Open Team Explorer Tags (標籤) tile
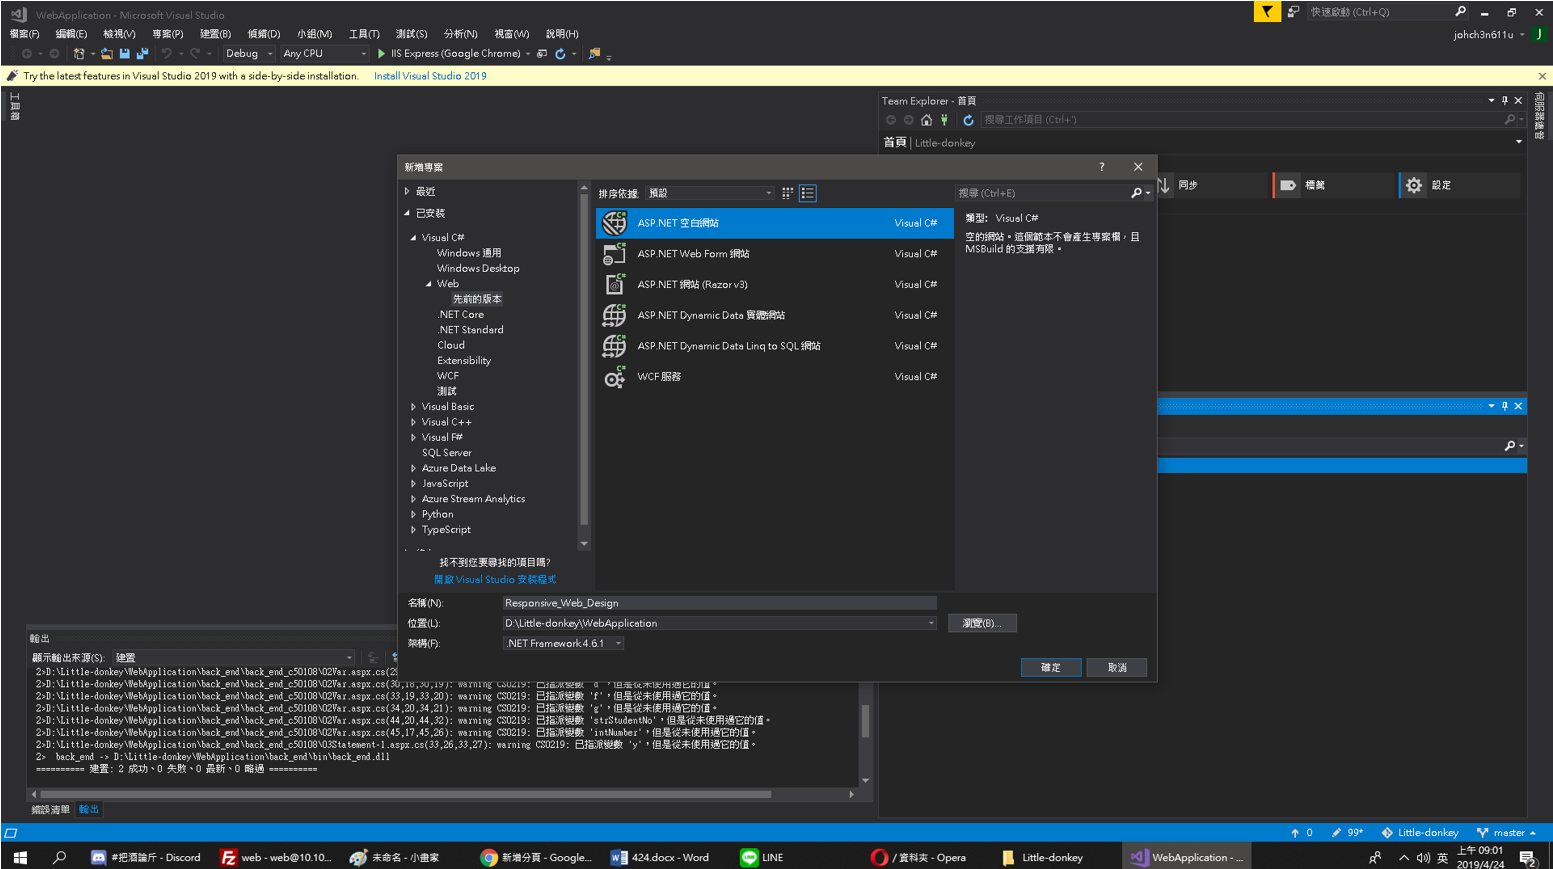Image resolution: width=1553 pixels, height=869 pixels. (x=1333, y=185)
